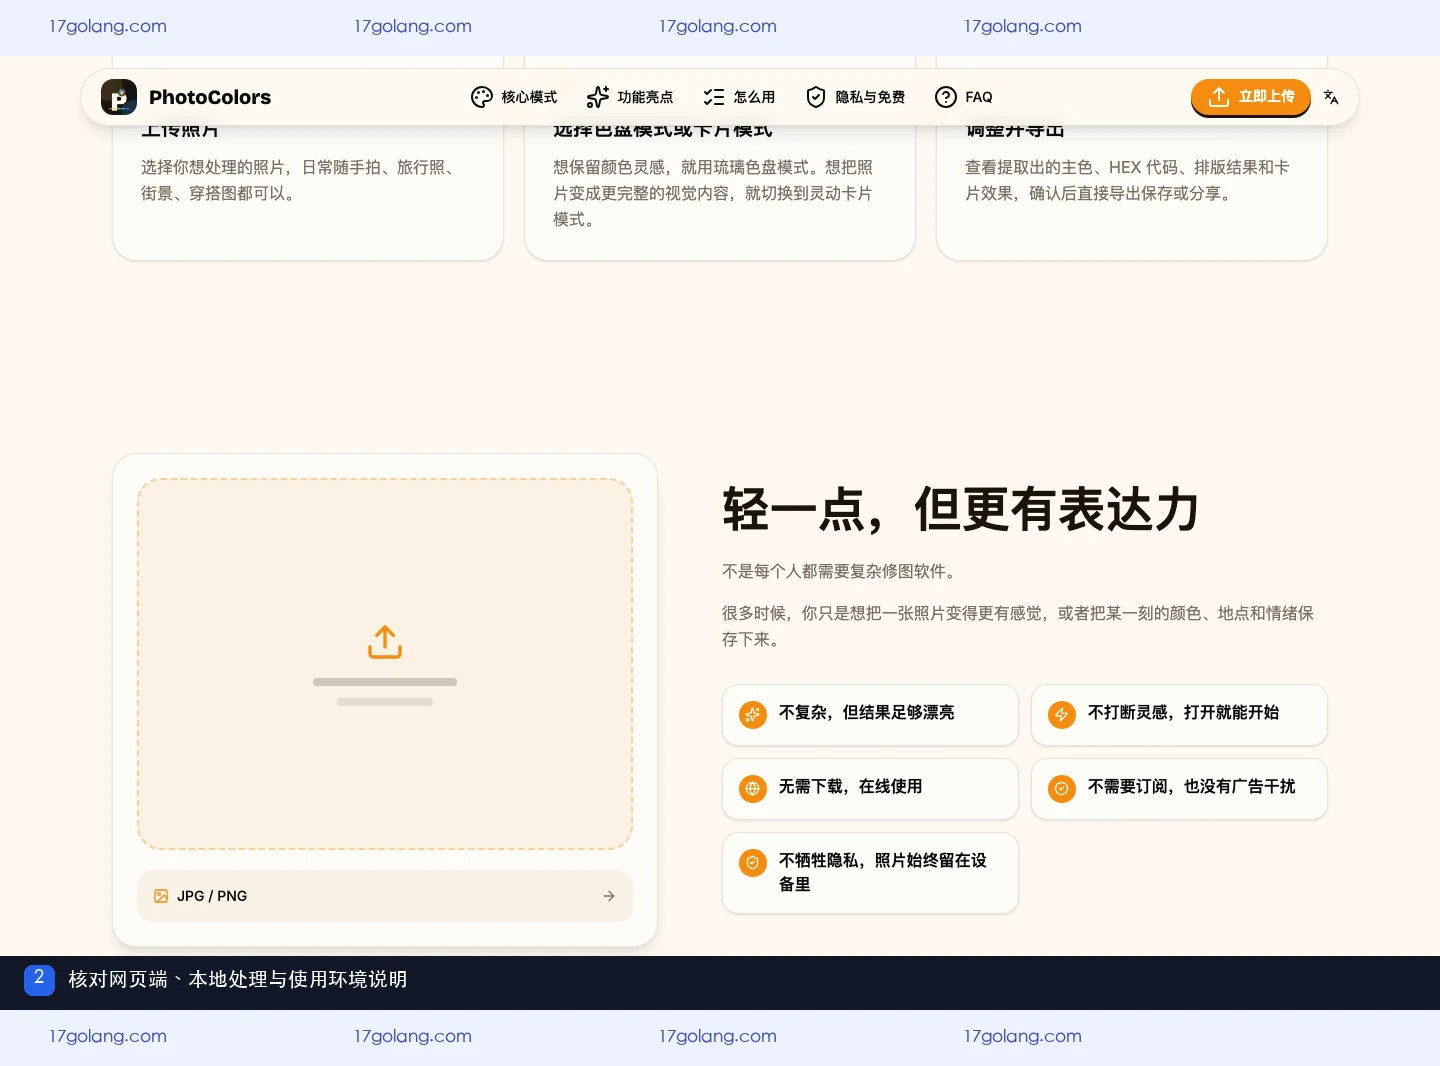
Task: Click the check circle icon beside 不需要订阅，也没有广告干扰
Action: (1062, 788)
